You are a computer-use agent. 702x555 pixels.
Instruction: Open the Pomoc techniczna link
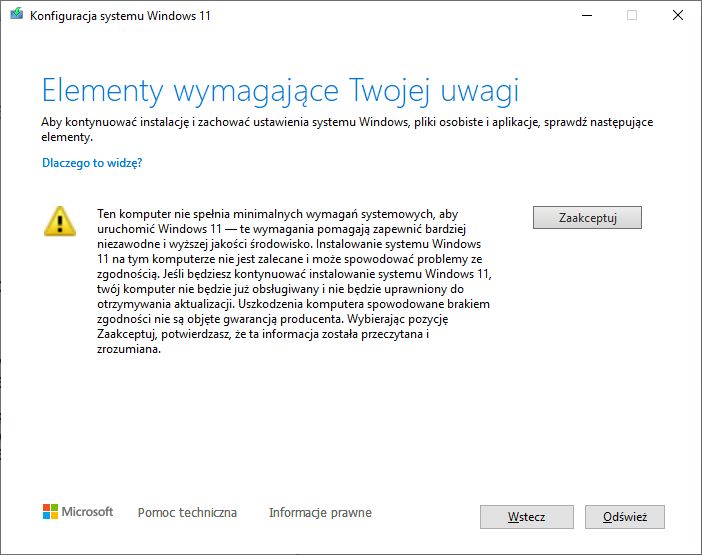point(187,512)
